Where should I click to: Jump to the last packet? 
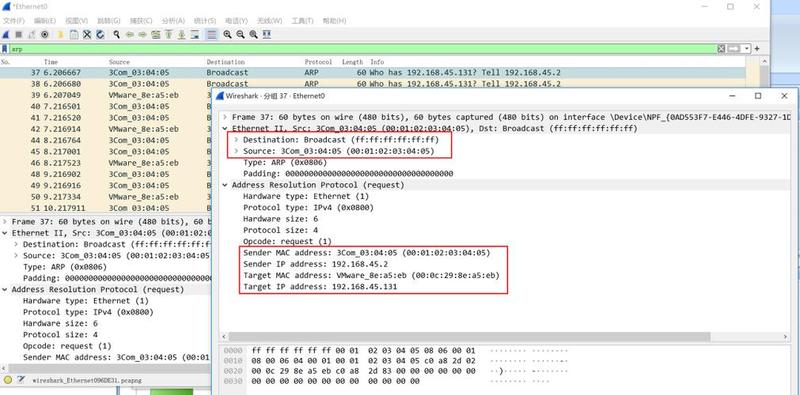click(181, 35)
